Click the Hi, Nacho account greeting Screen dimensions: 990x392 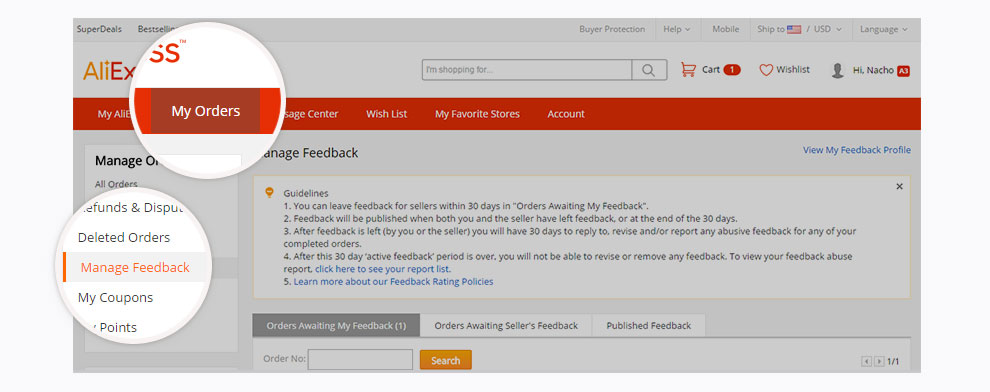(873, 71)
